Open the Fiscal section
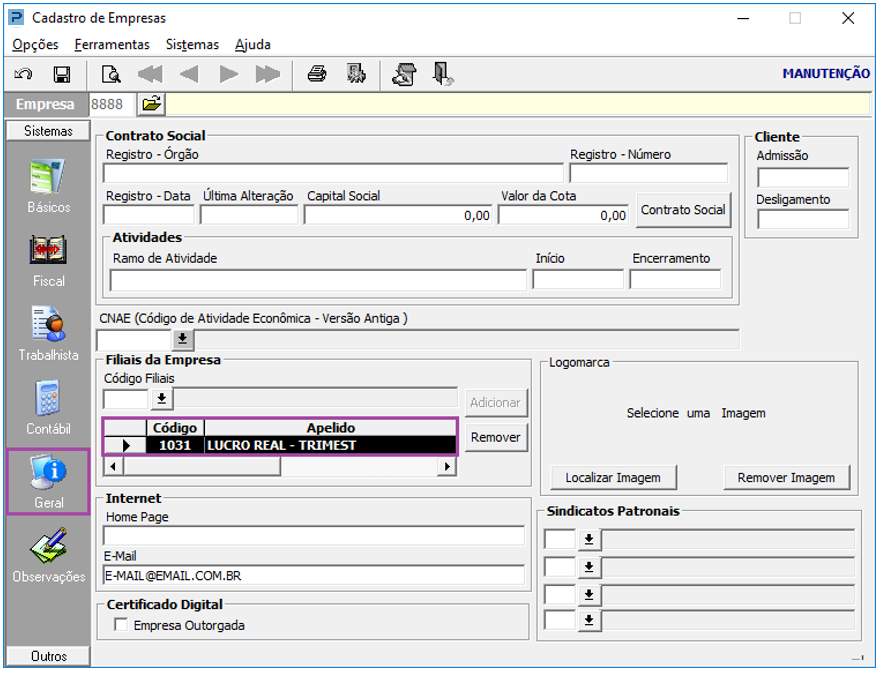881x674 pixels. (48, 261)
